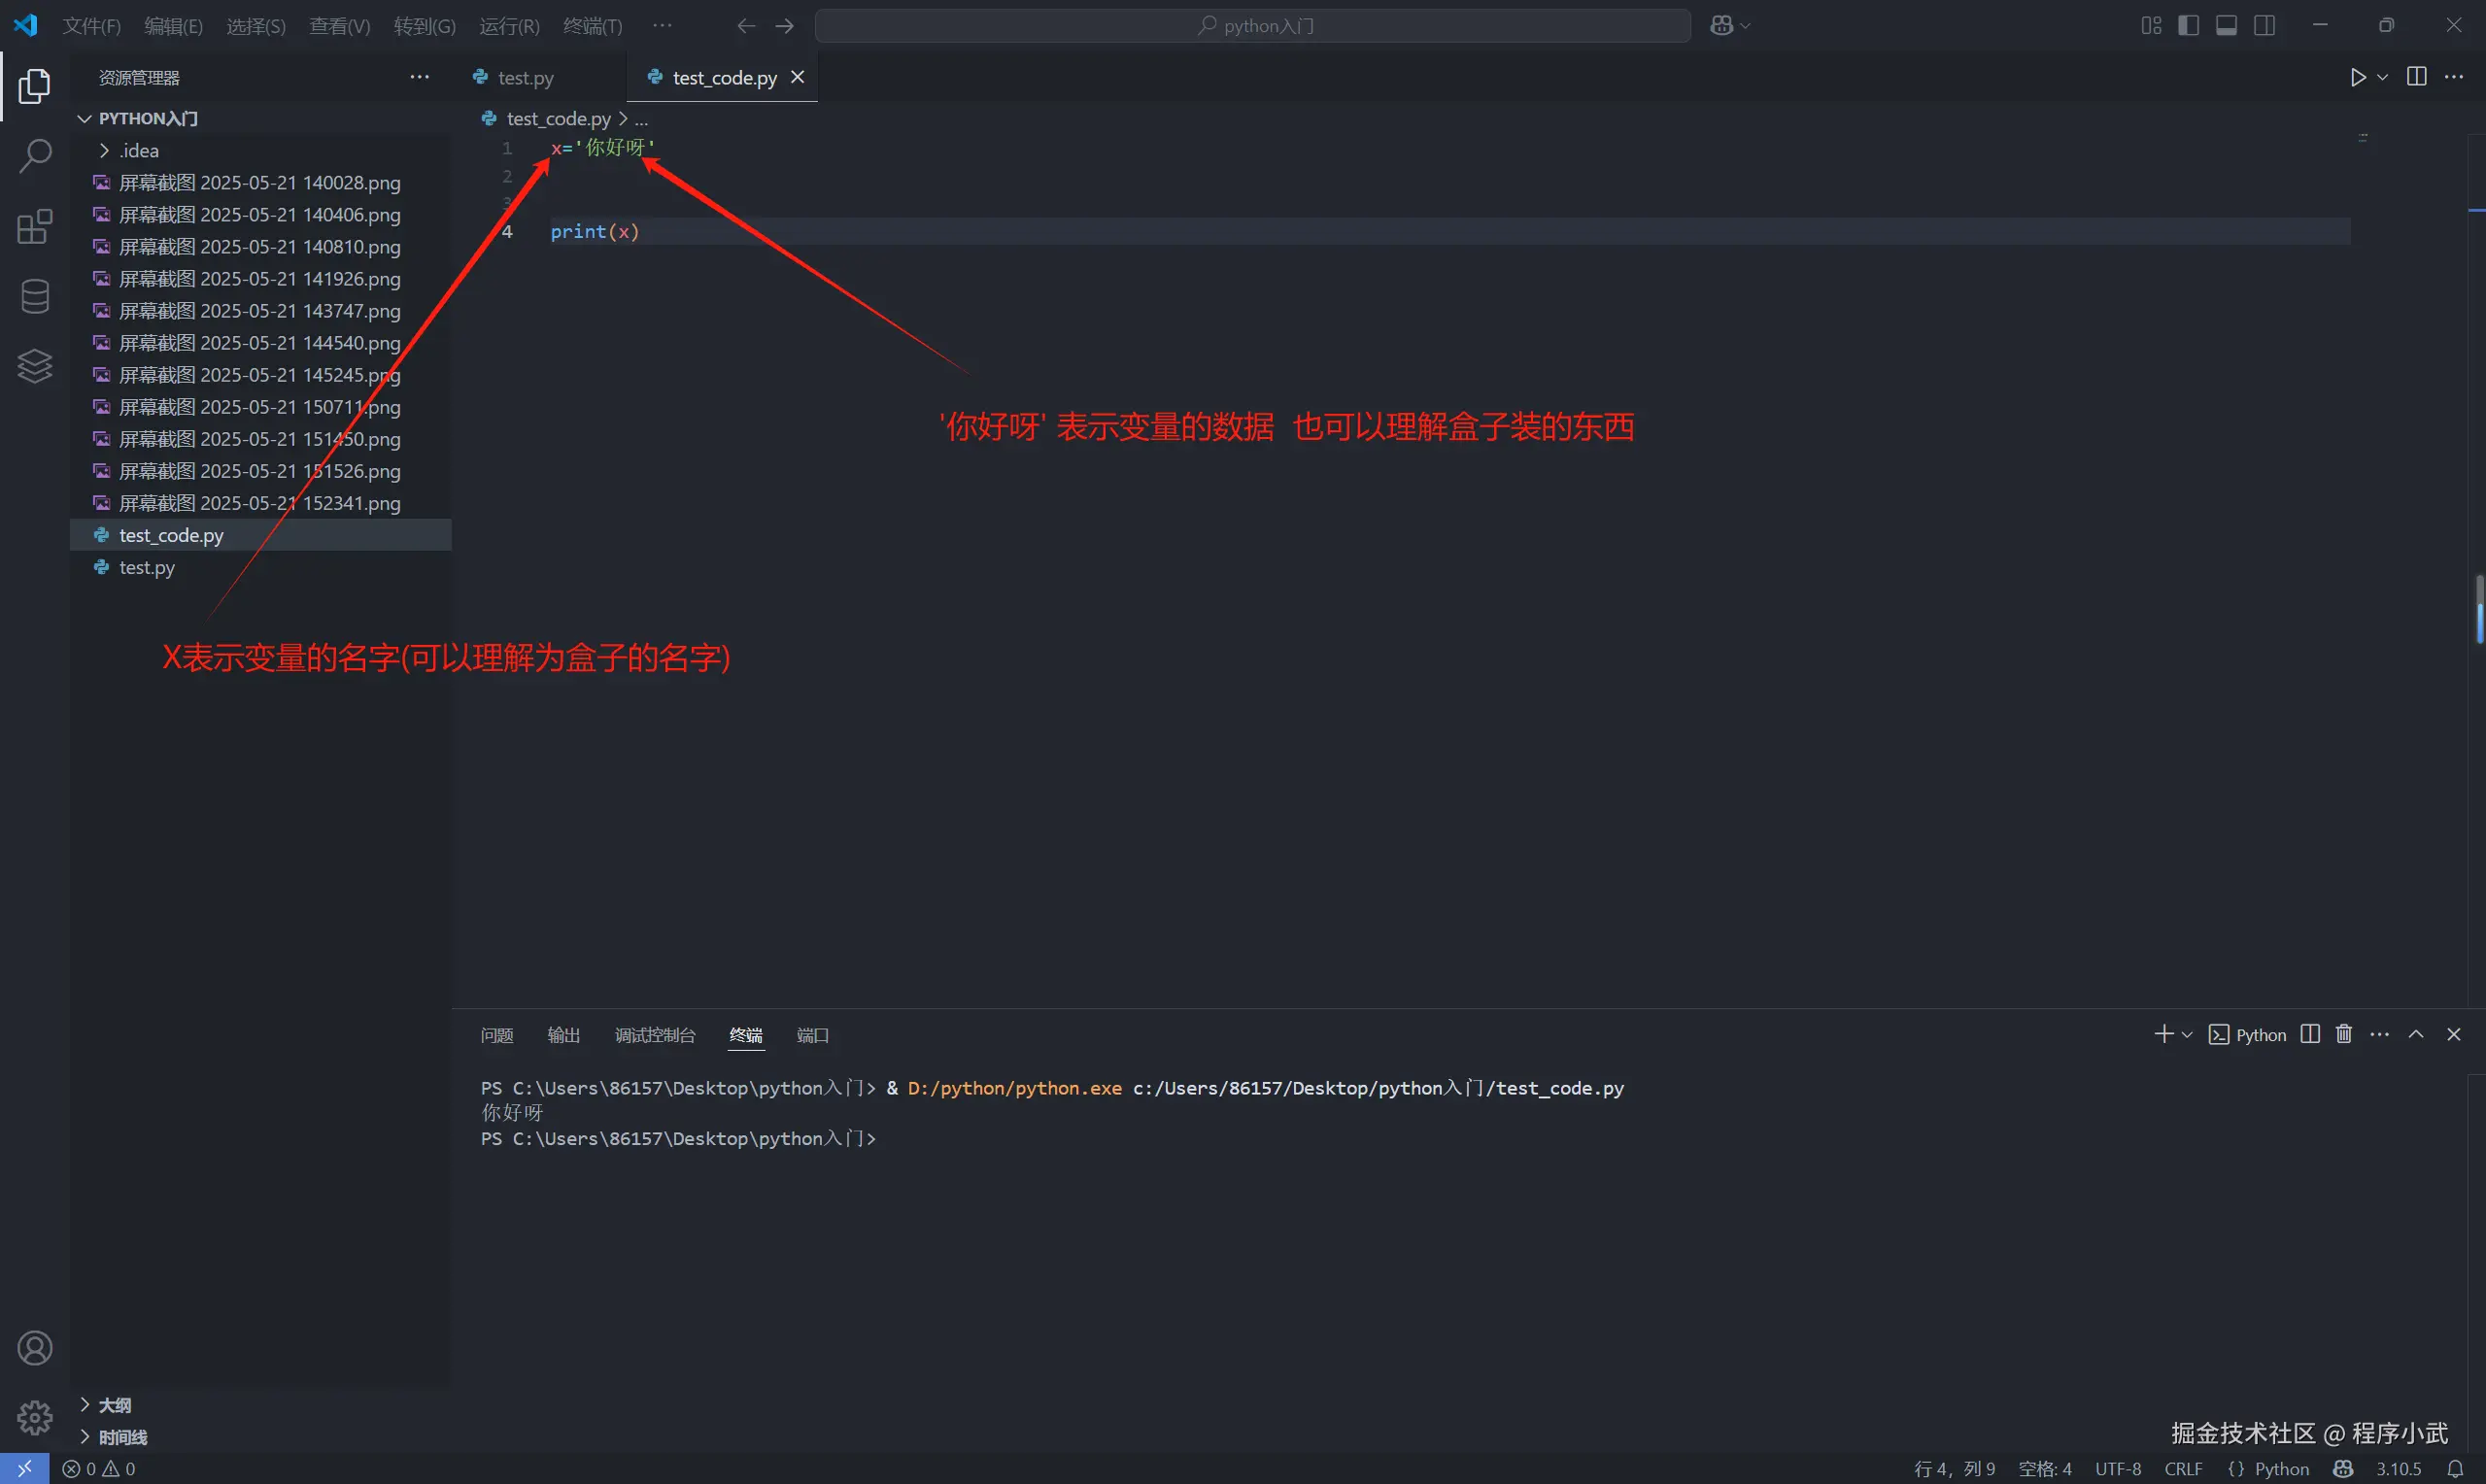Click the Run Python File play button
2486x1484 pixels.
[2357, 77]
